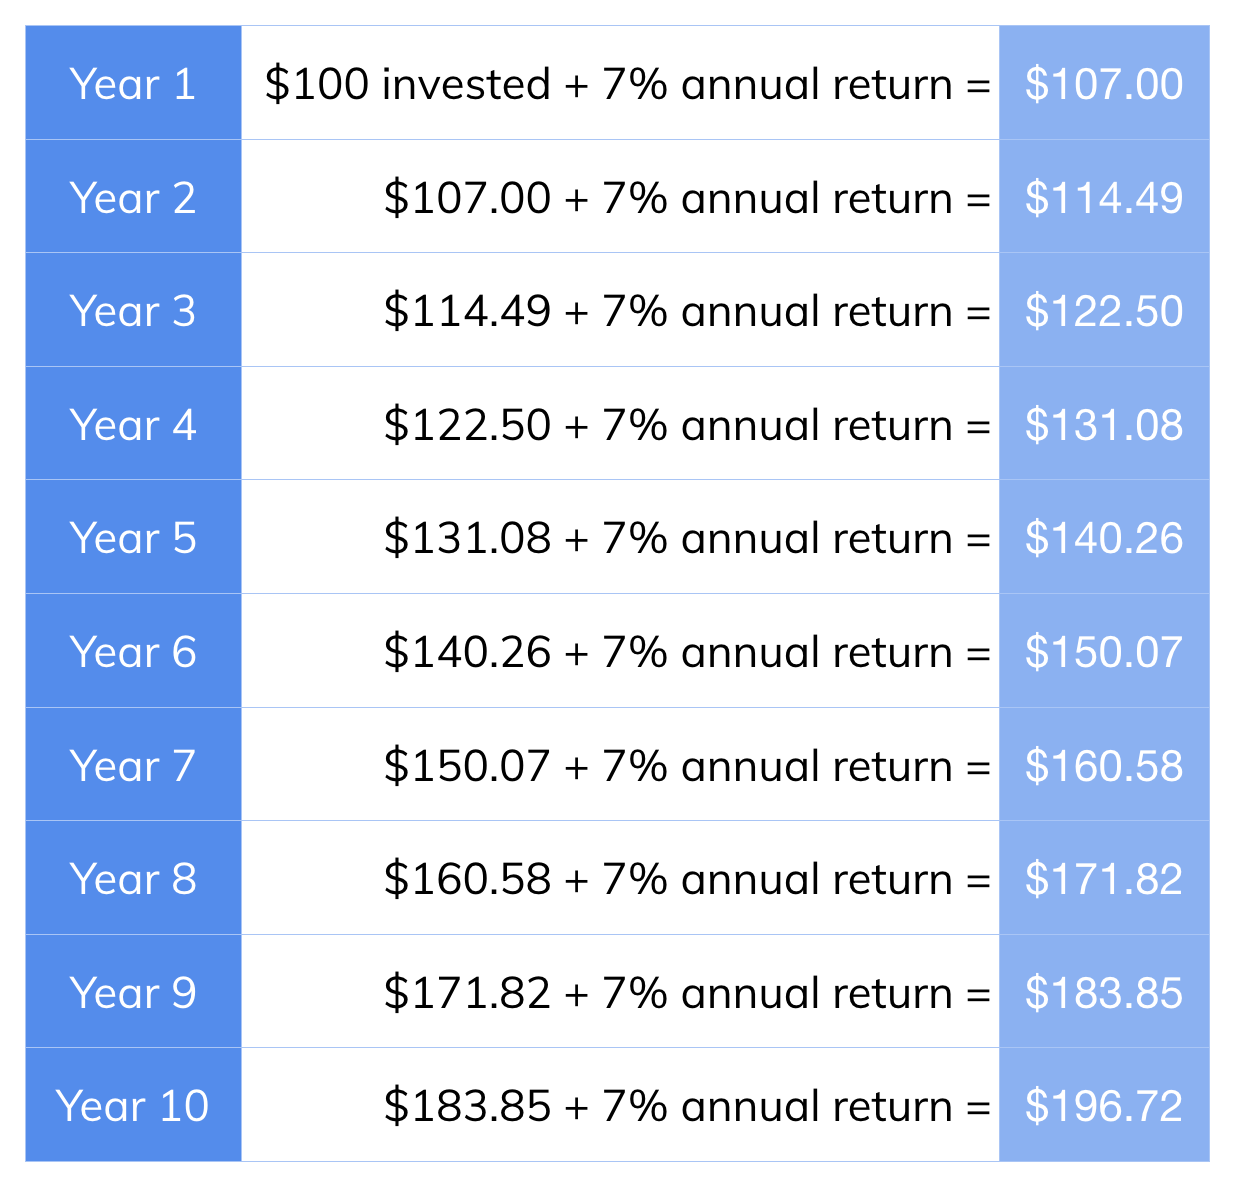Click the $160.58 result cell
The image size is (1236, 1190).
[x=1104, y=765]
